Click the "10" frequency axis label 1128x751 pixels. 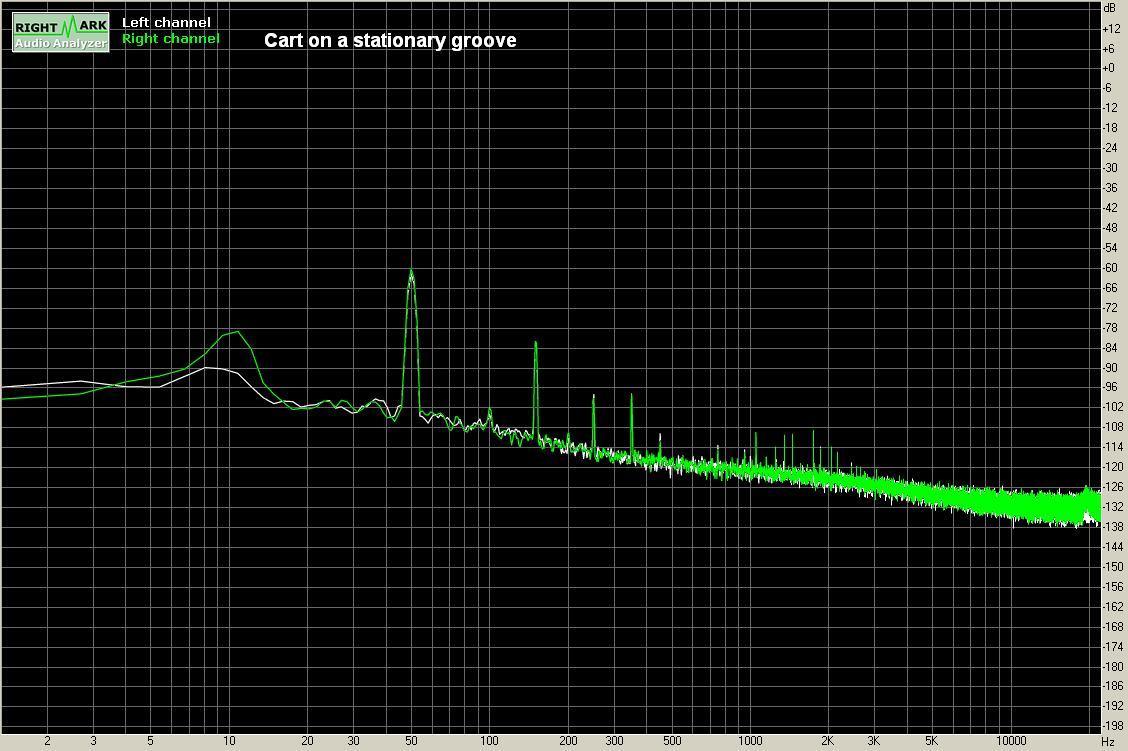(229, 741)
